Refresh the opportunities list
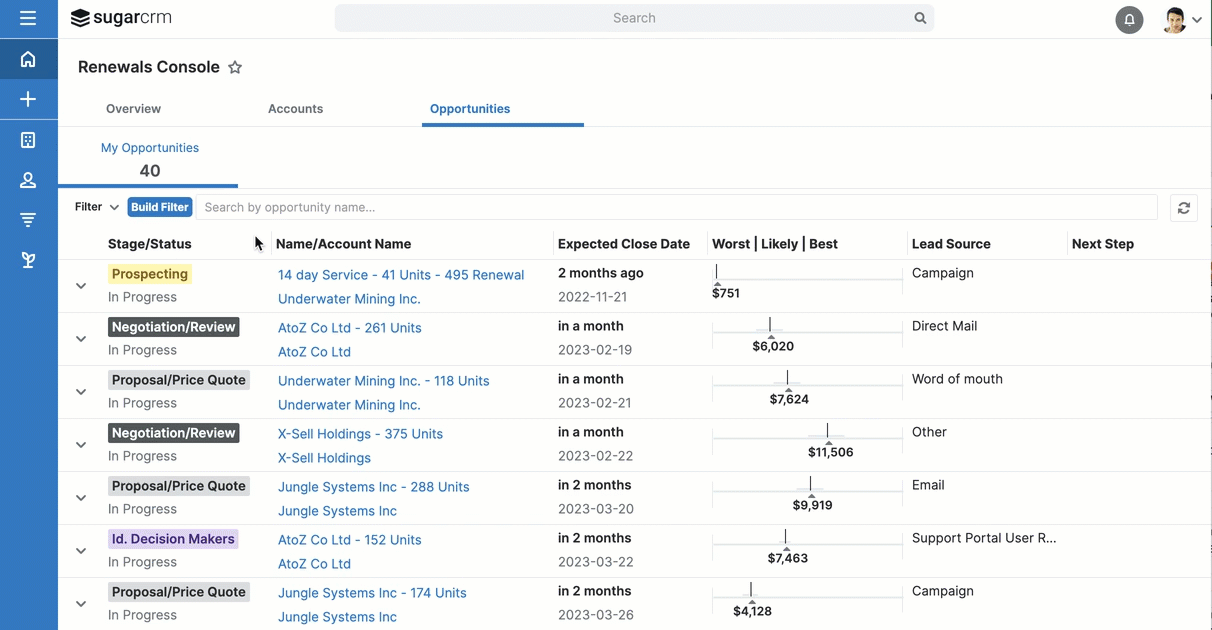 1184,208
